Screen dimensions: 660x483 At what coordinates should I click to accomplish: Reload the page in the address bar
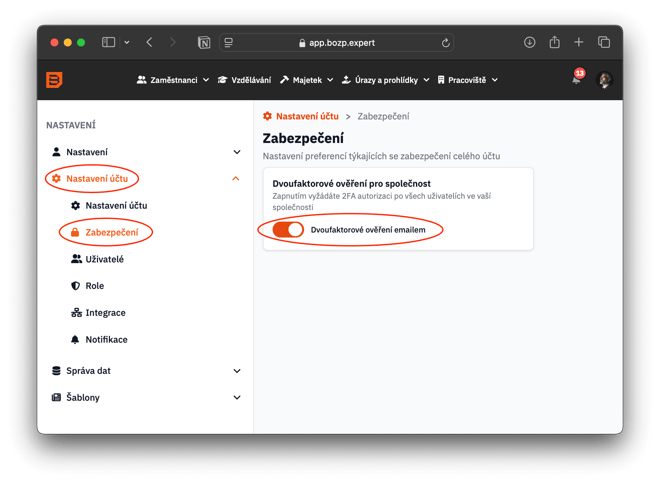445,43
